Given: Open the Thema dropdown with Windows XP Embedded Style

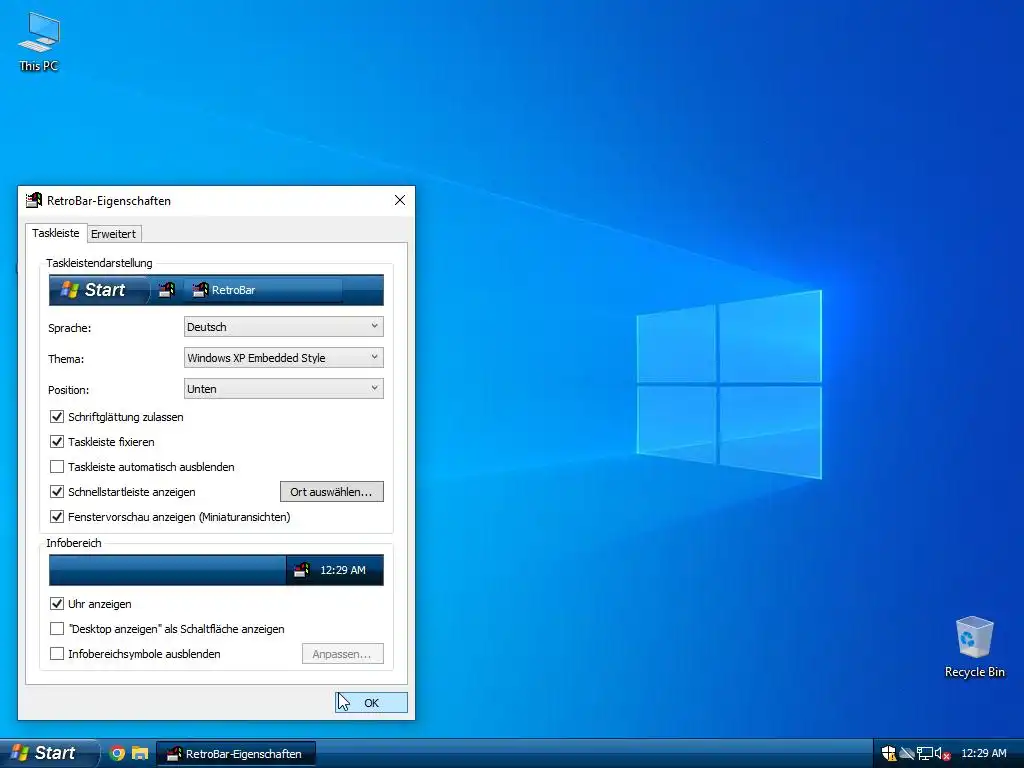Looking at the screenshot, I should (x=283, y=358).
